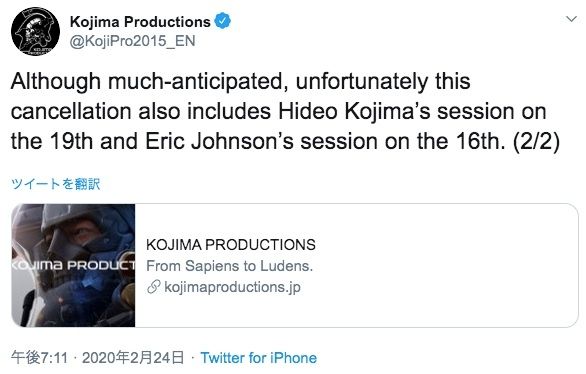Select the From Sapiens to Ludens description
Image resolution: width=586 pixels, height=374 pixels.
point(229,266)
